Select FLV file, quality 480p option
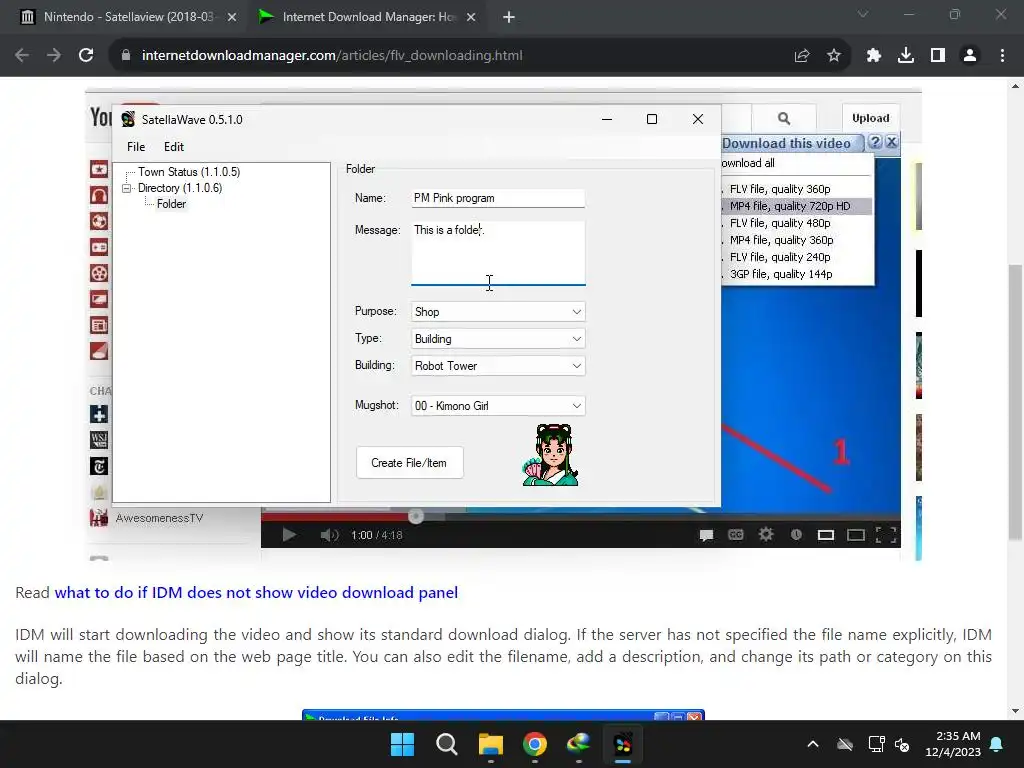 point(779,223)
